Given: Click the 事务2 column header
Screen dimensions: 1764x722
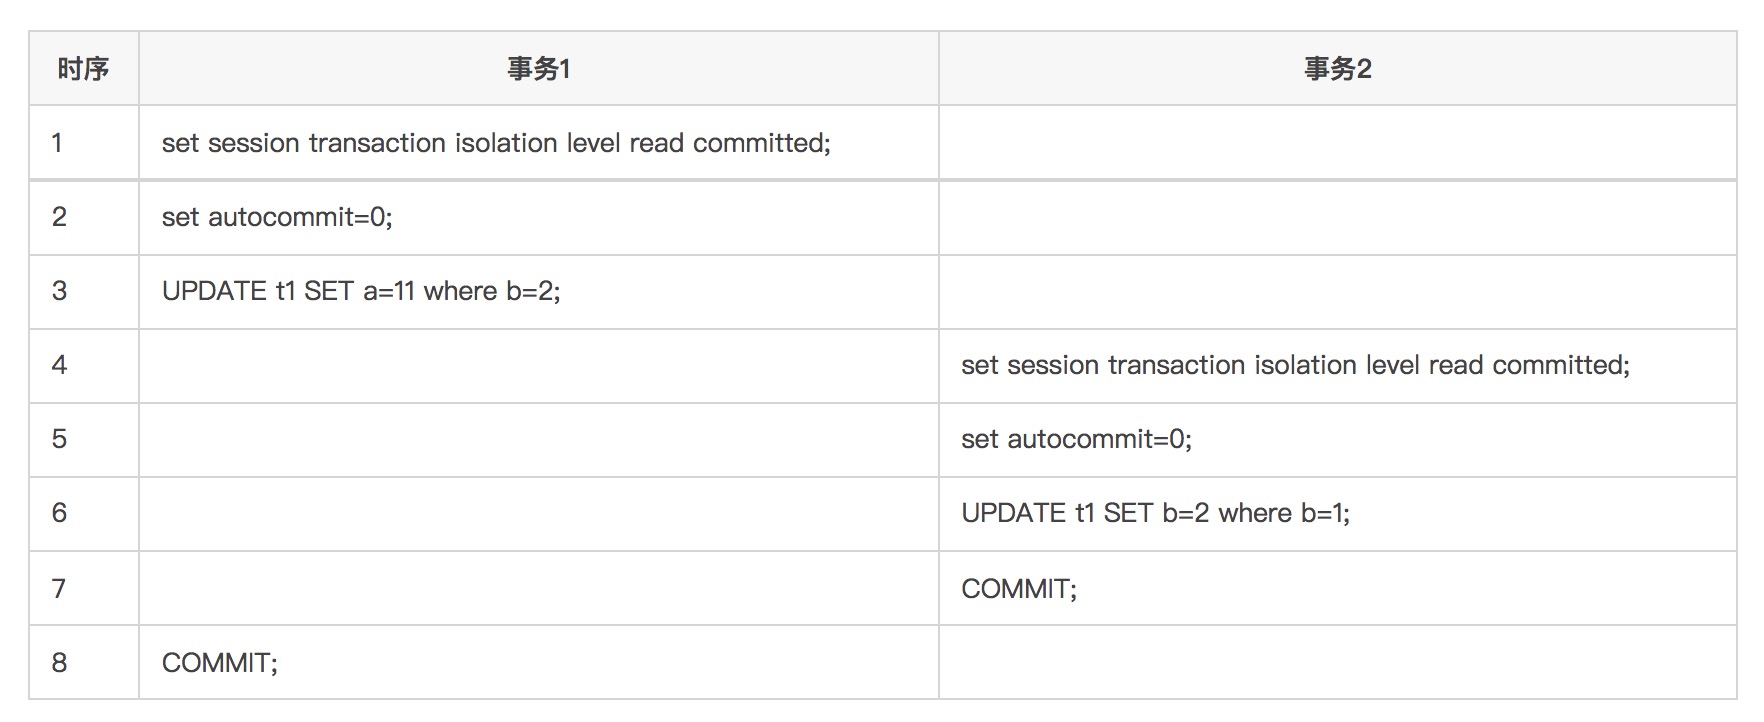Looking at the screenshot, I should point(1337,69).
